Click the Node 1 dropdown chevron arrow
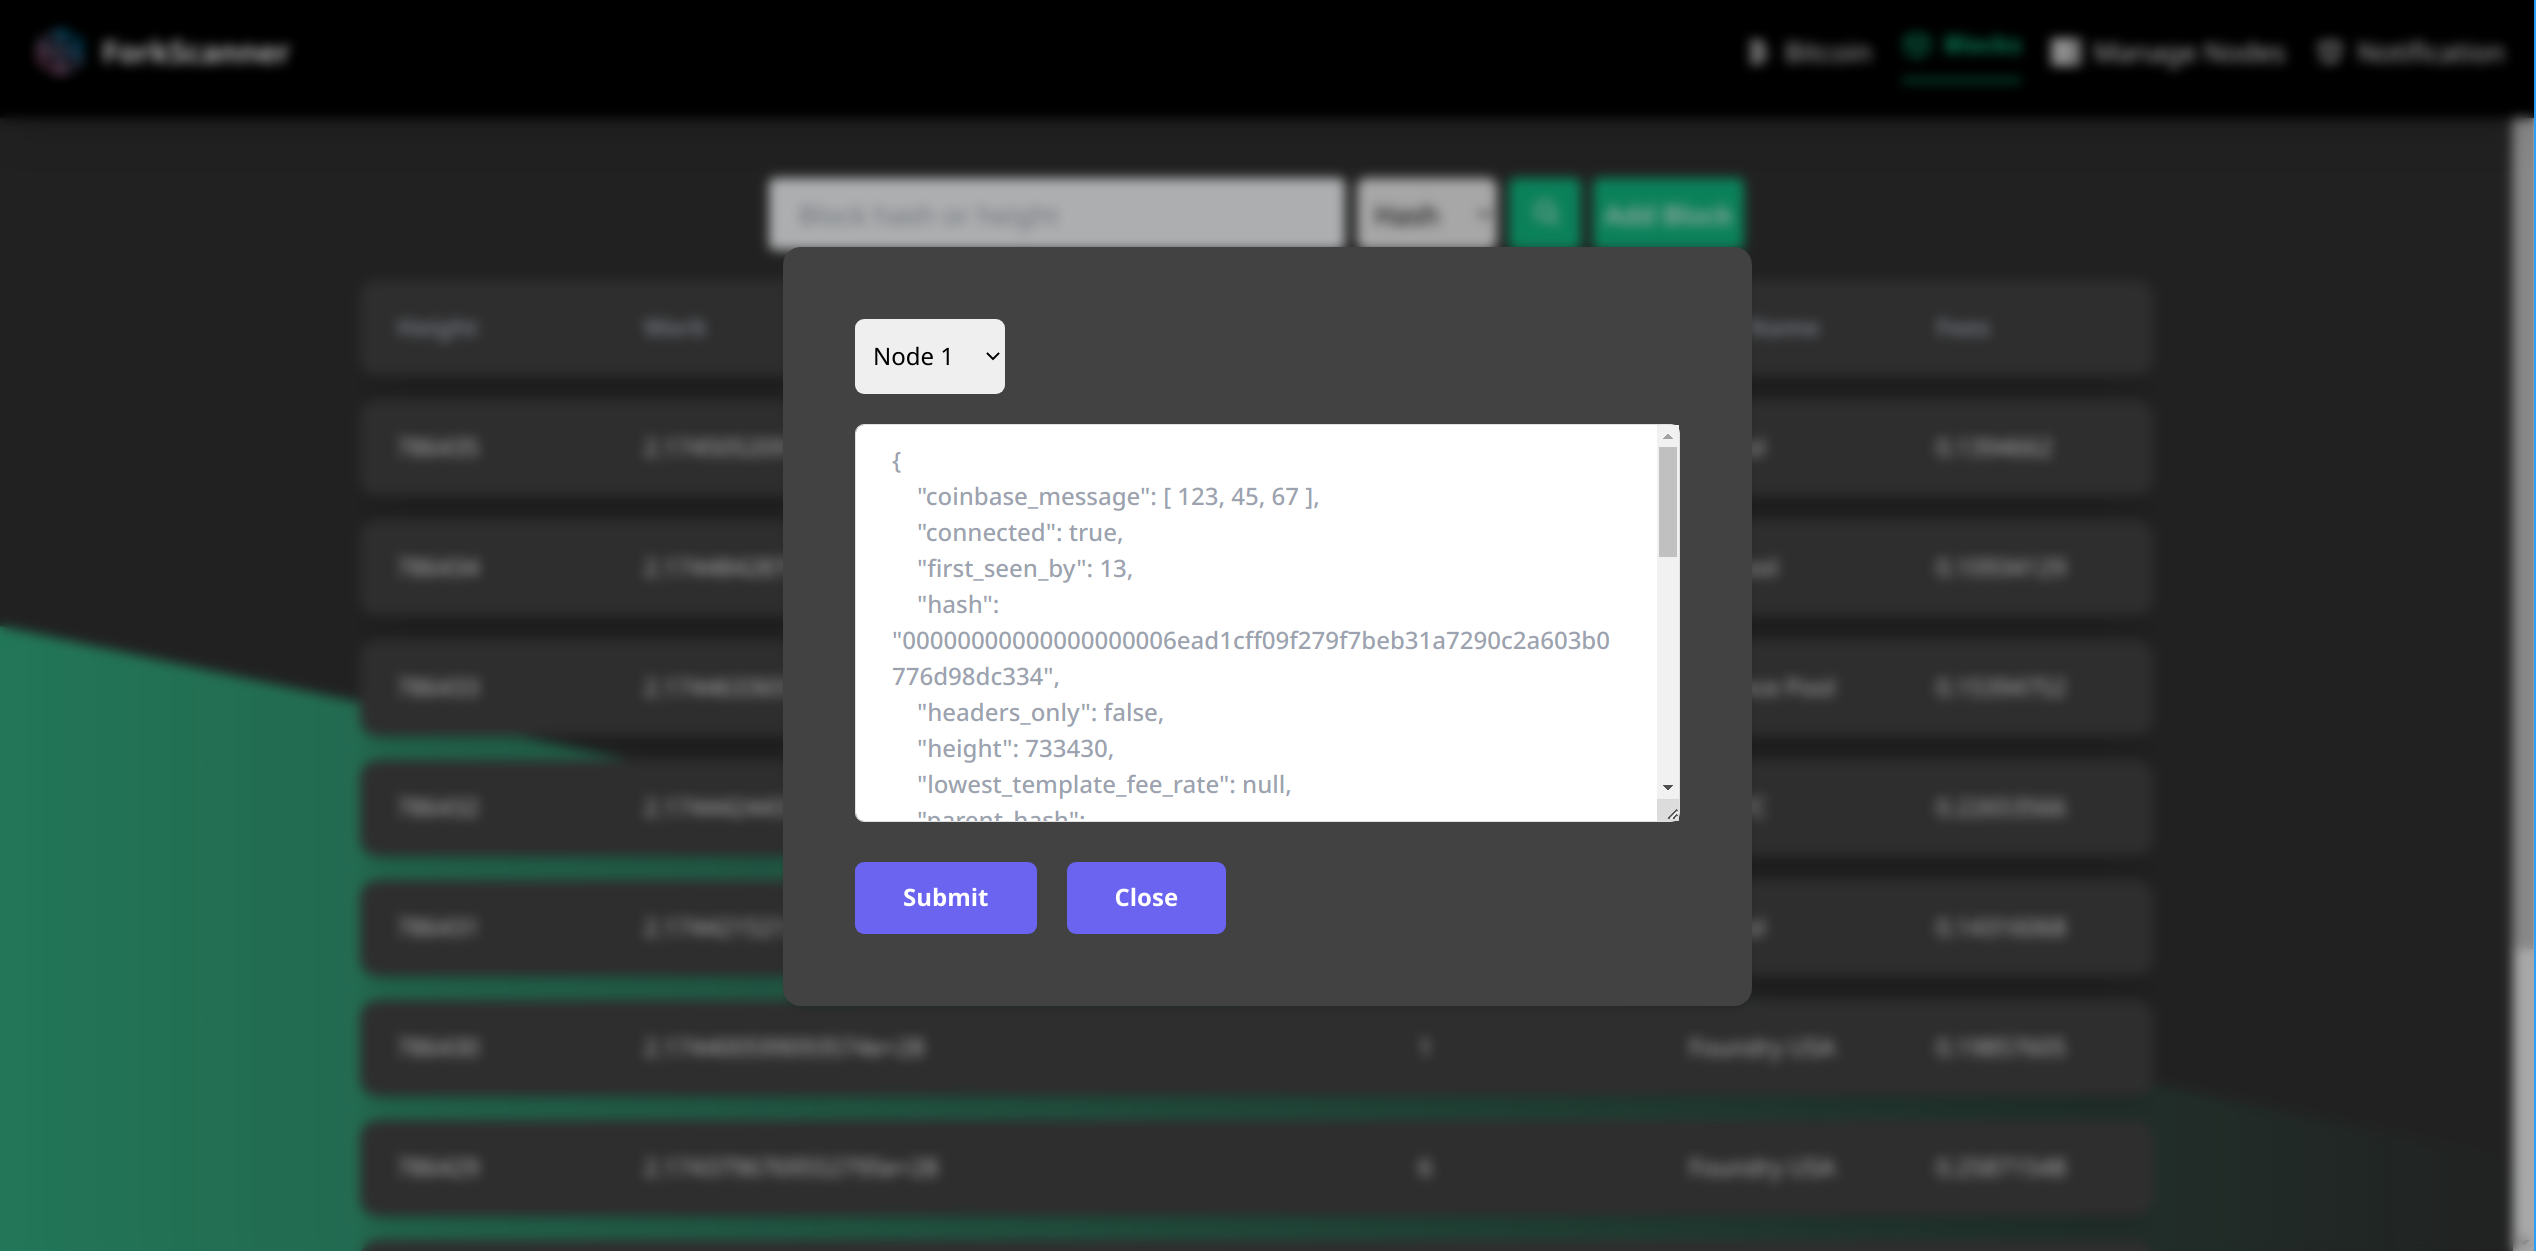 pos(992,356)
